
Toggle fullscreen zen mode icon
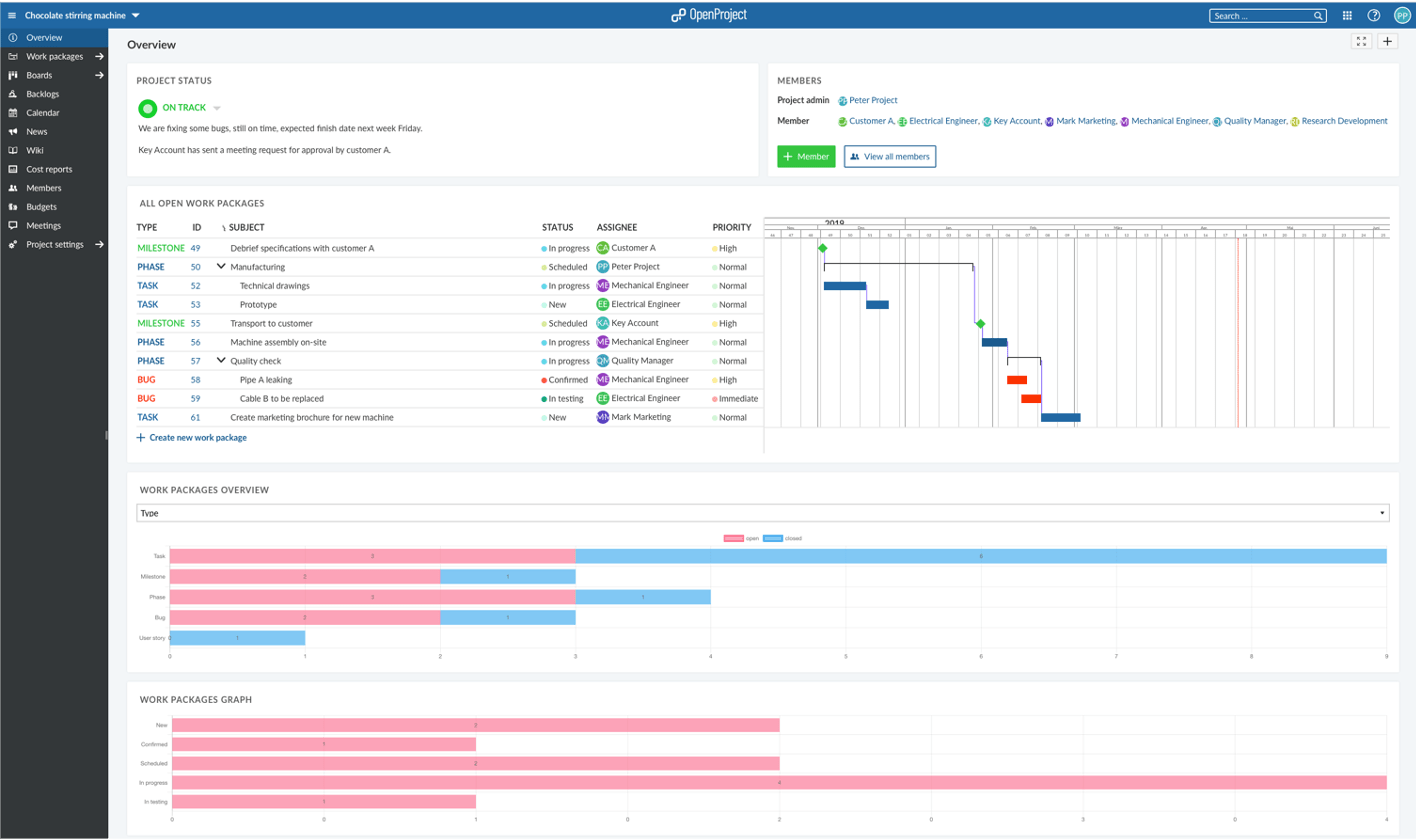(x=1361, y=41)
